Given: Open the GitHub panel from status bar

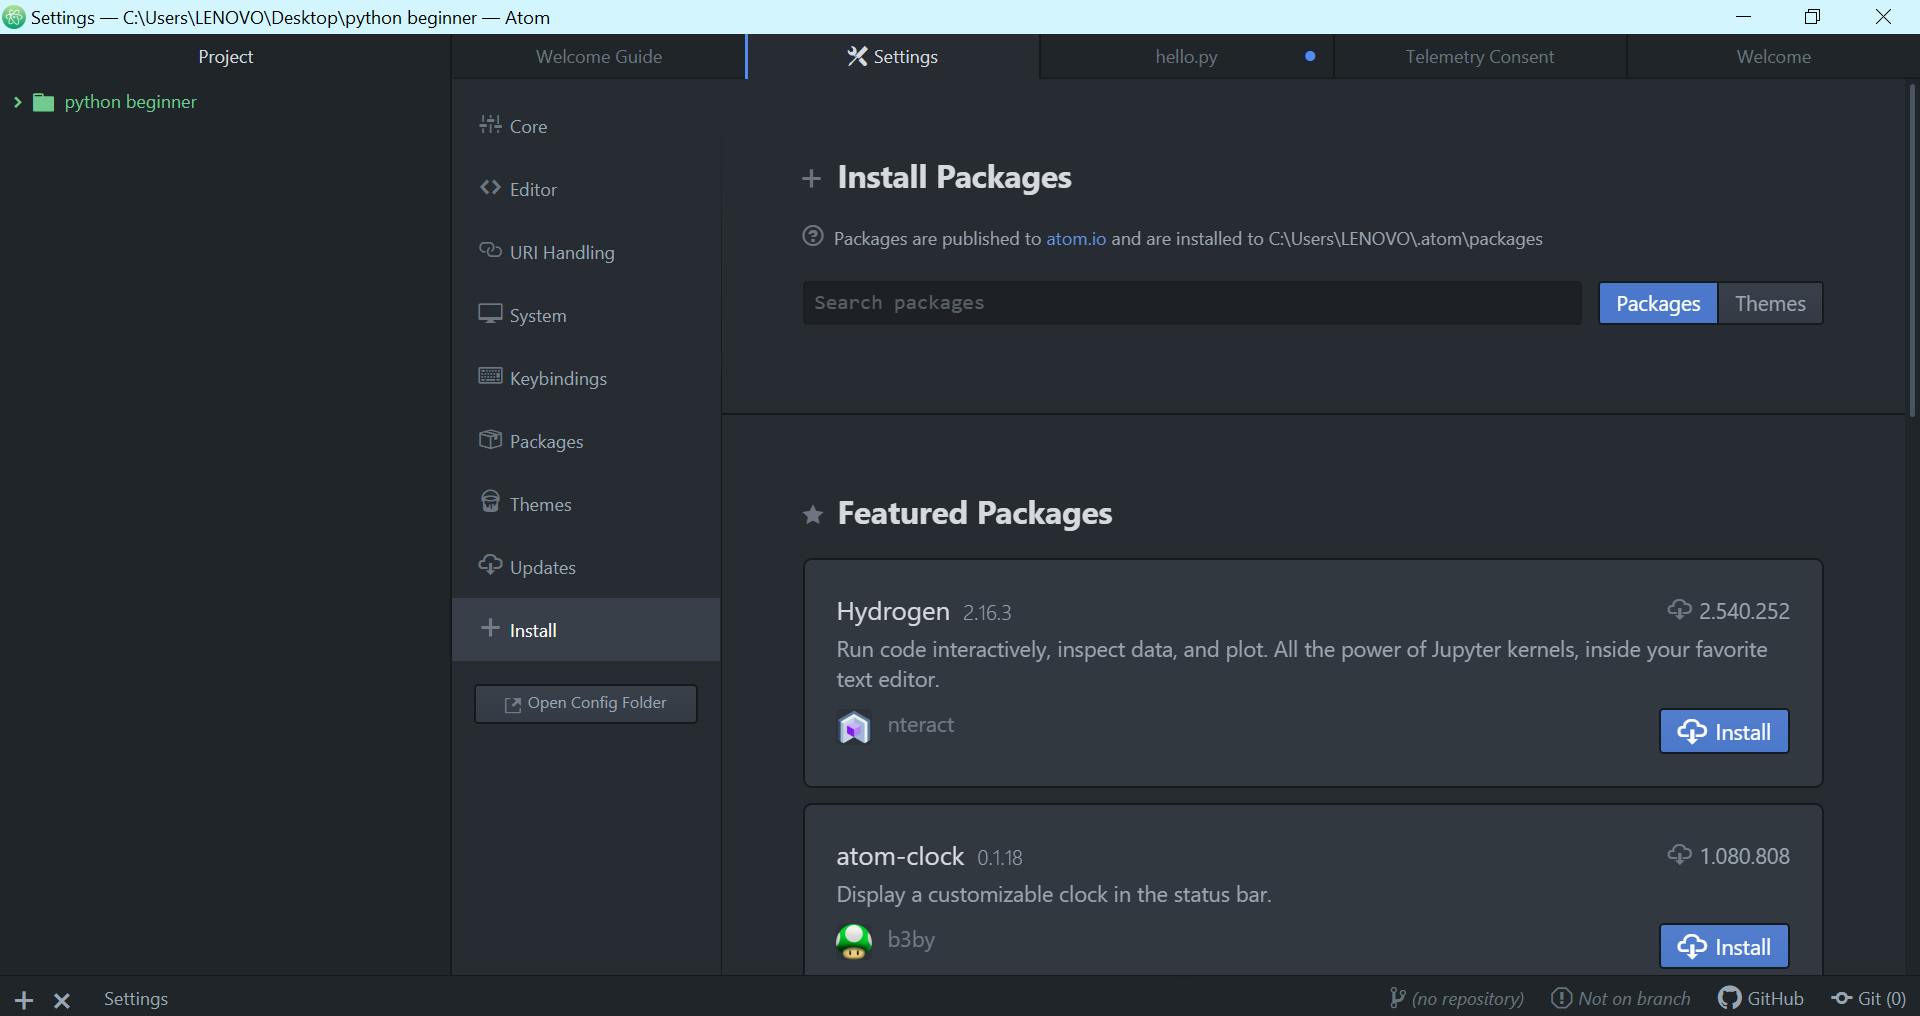Looking at the screenshot, I should pos(1761,999).
